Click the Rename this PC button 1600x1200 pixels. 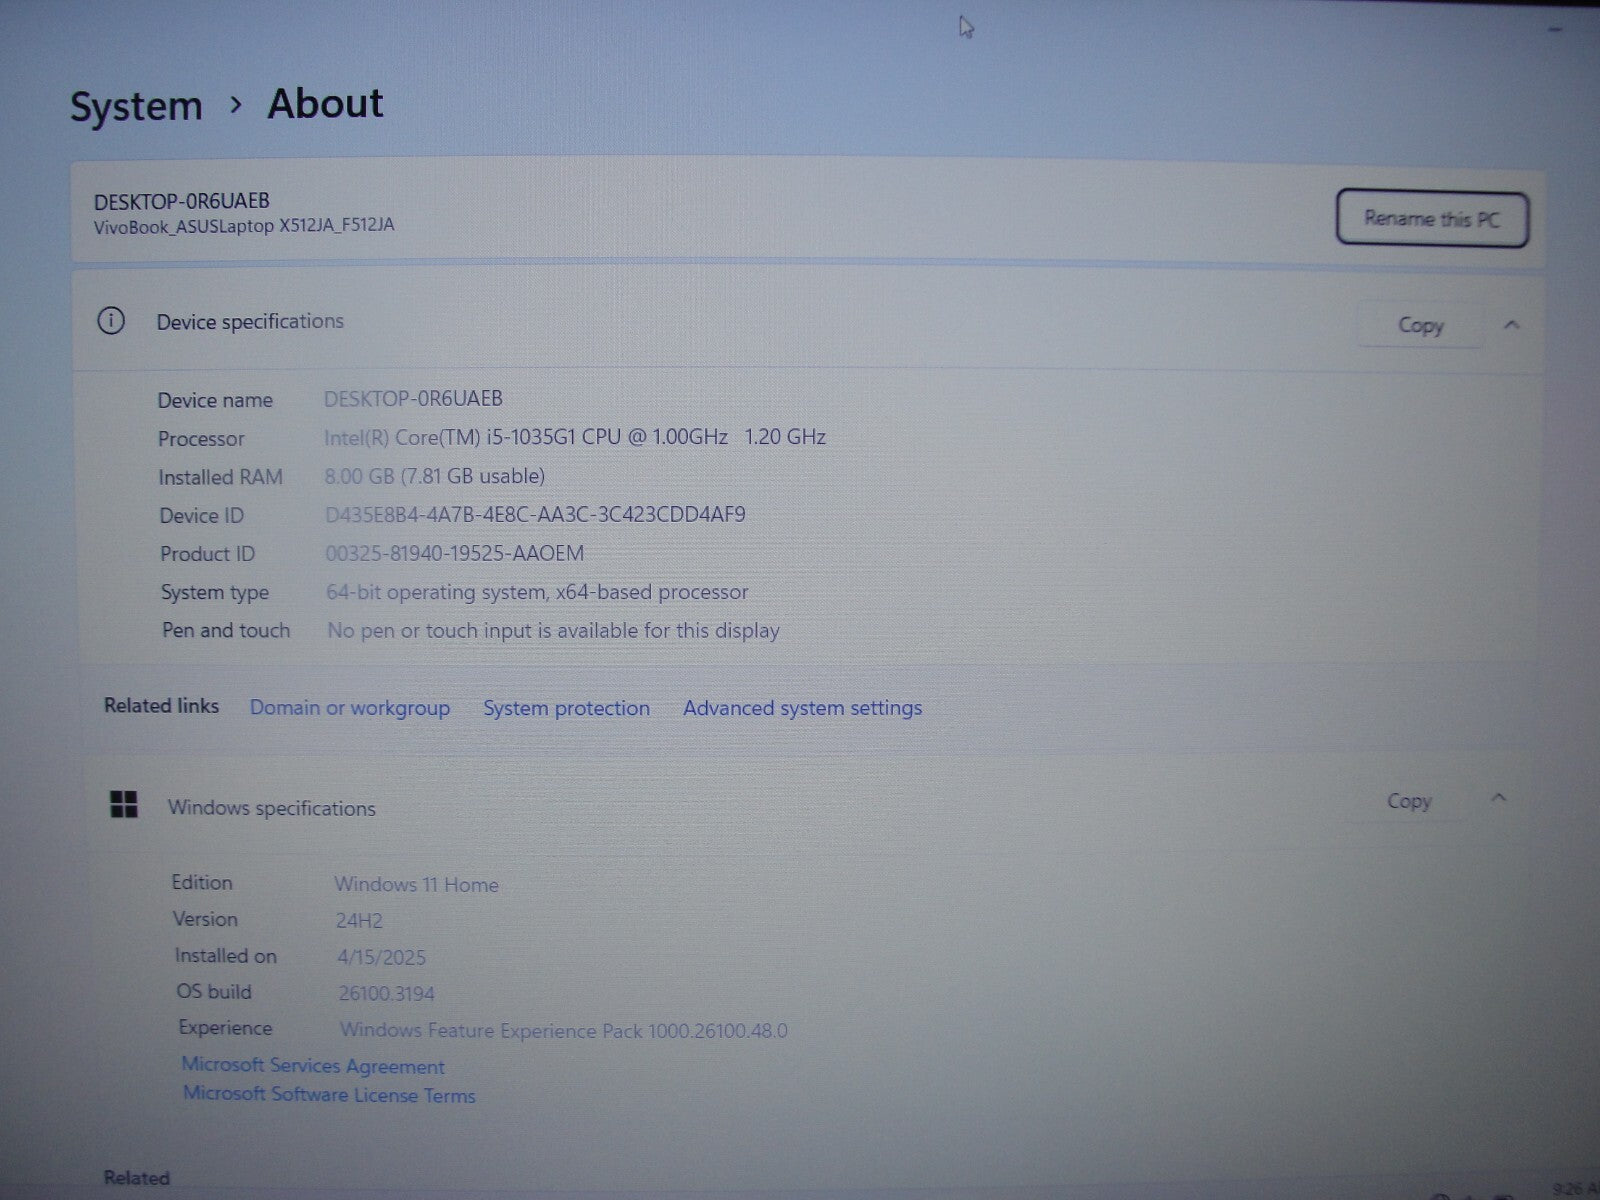coord(1432,218)
